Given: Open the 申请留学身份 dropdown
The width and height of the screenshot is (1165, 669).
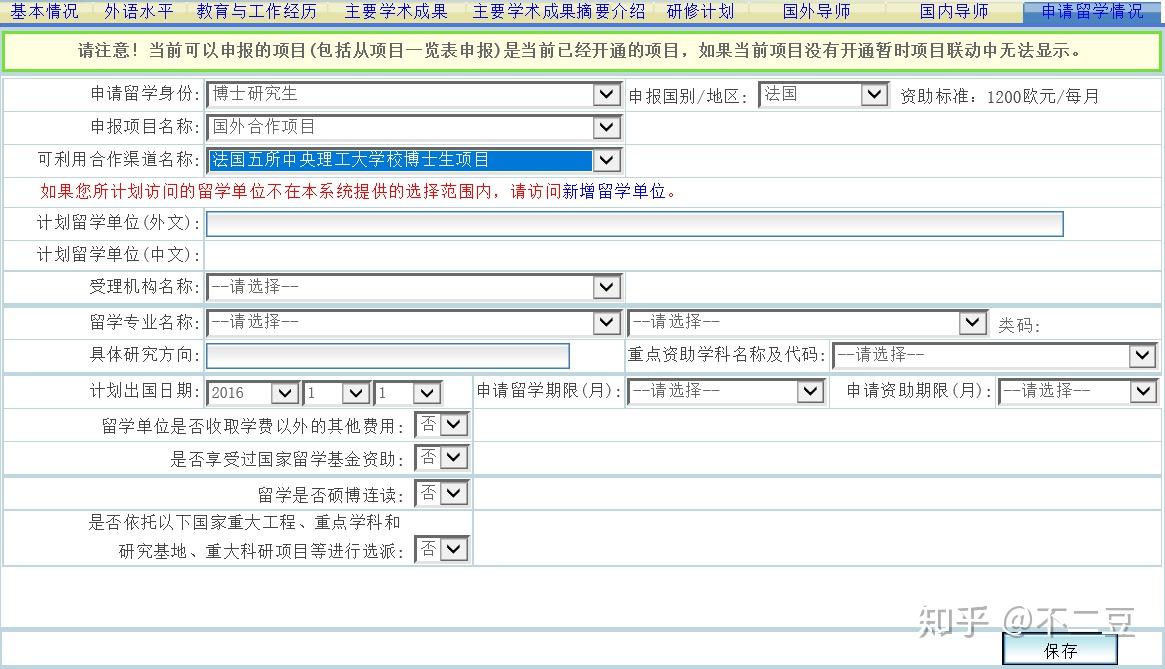Looking at the screenshot, I should coord(606,93).
